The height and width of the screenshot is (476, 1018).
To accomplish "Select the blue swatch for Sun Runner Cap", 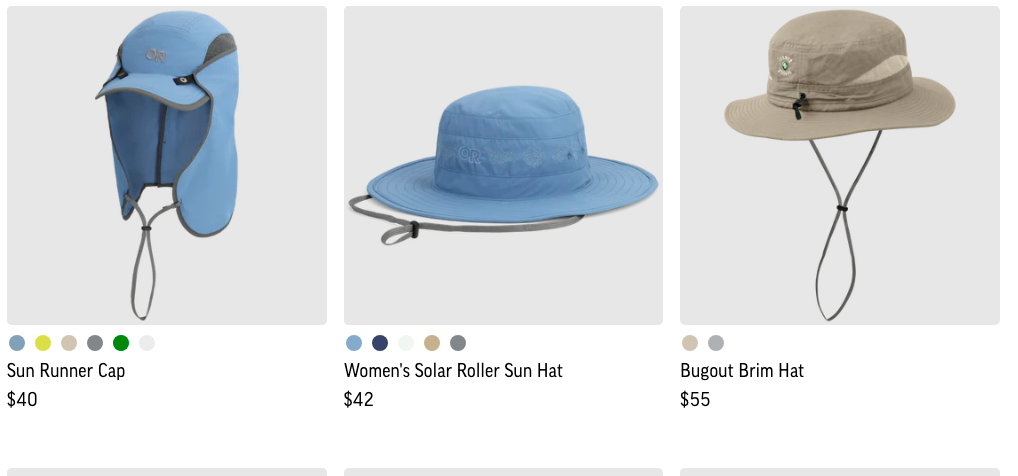I will point(17,343).
